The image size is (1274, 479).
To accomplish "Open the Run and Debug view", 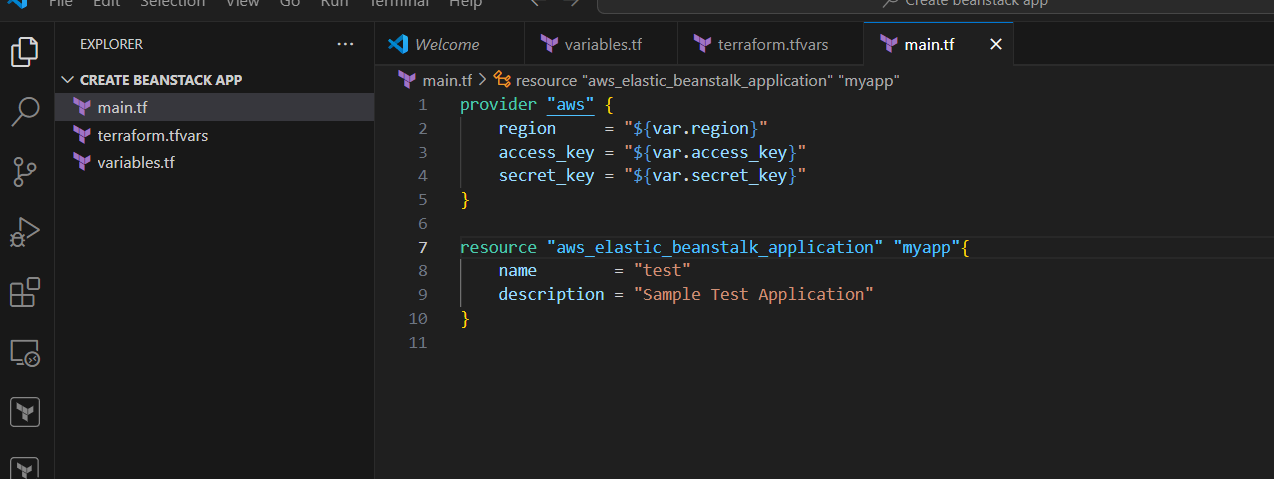I will tap(25, 232).
